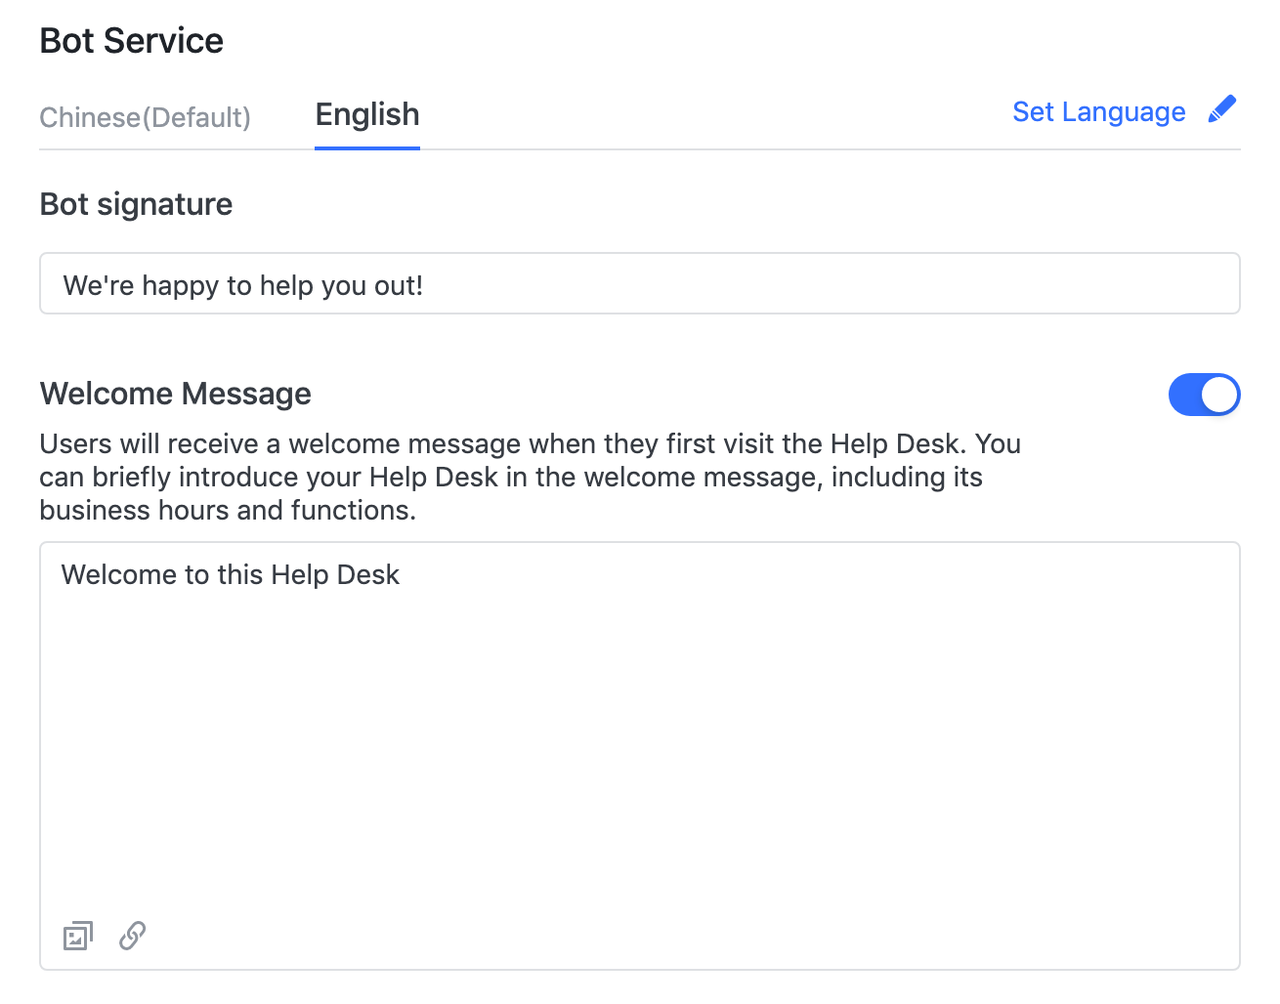
Task: Click the white knob of the Welcome Message switch
Action: [x=1219, y=395]
